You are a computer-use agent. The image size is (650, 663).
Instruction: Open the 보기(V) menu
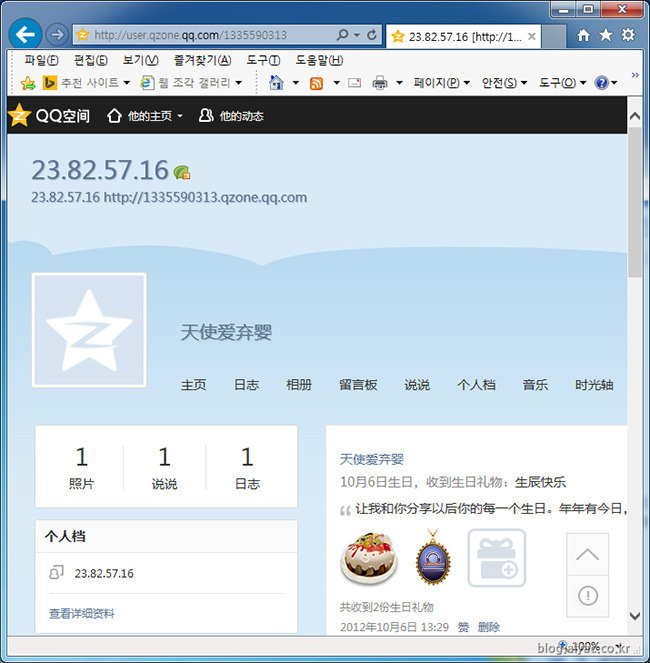click(x=140, y=60)
